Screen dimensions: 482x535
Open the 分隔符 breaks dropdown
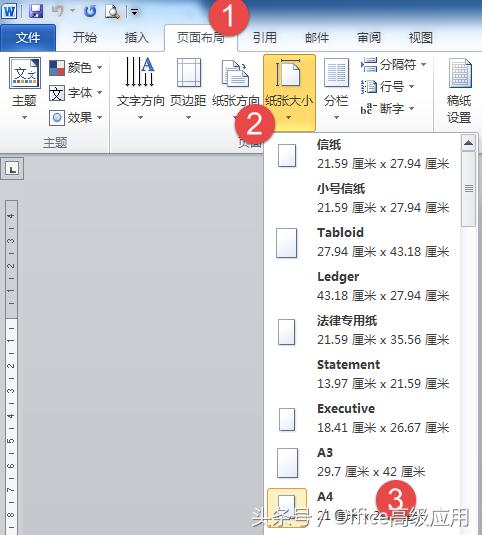pos(393,64)
